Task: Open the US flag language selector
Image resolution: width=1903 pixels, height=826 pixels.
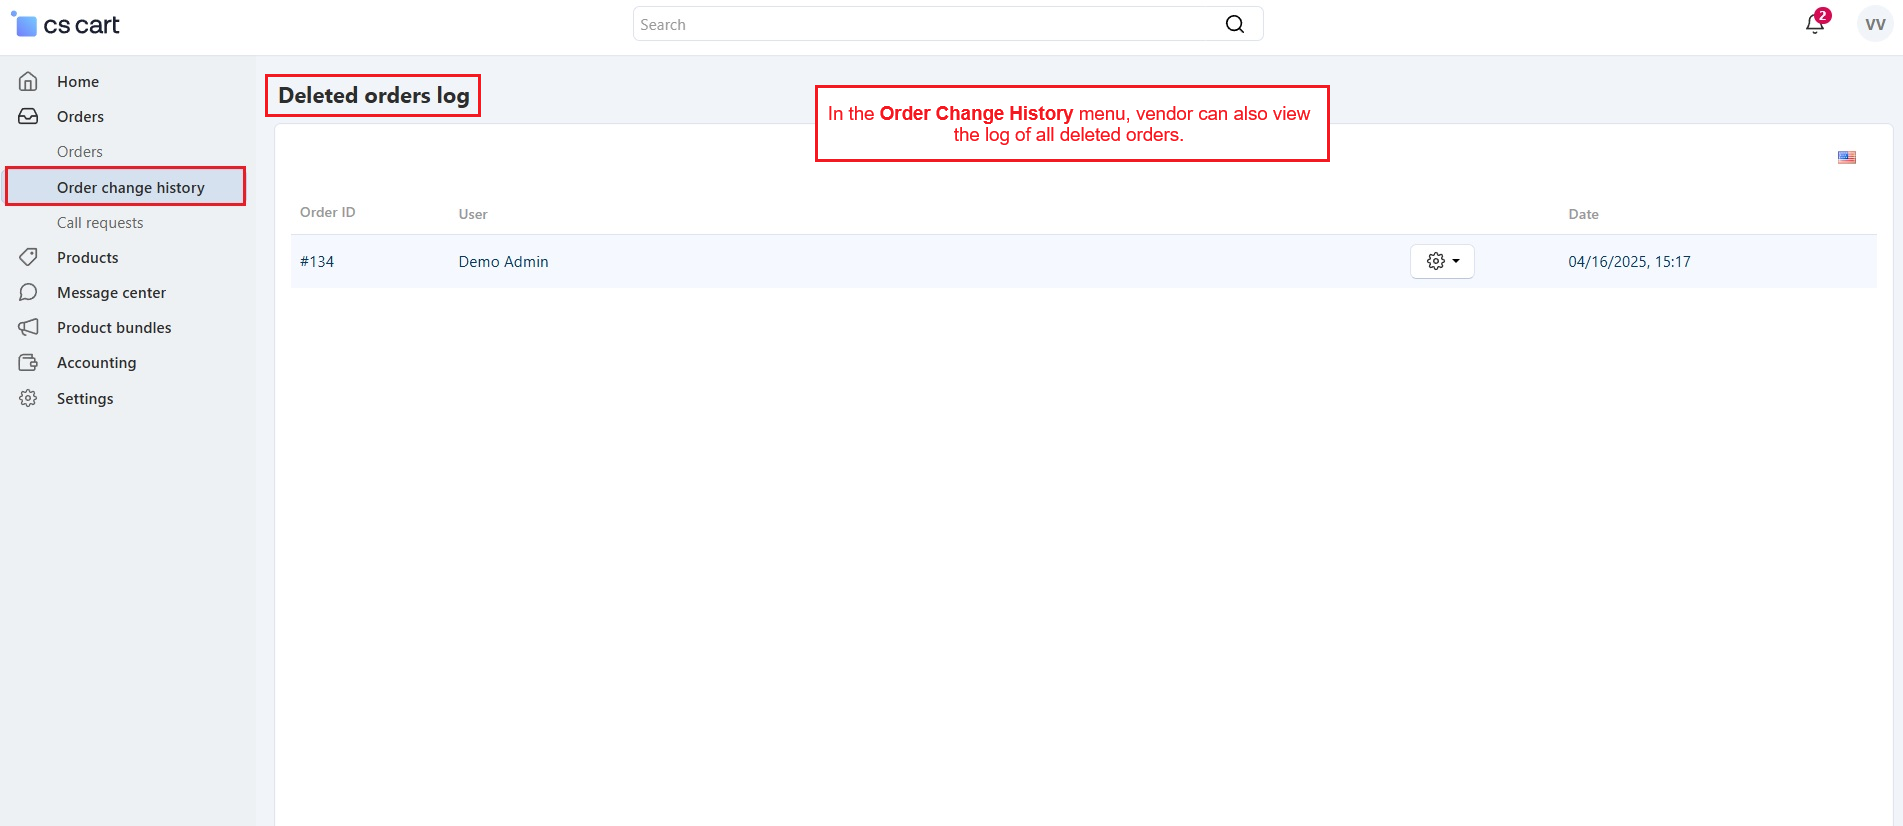Action: pyautogui.click(x=1846, y=157)
